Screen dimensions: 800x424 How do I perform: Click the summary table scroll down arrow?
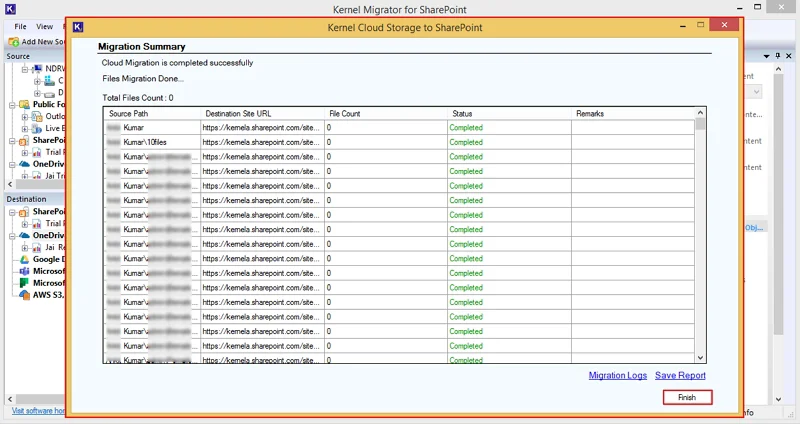point(701,358)
